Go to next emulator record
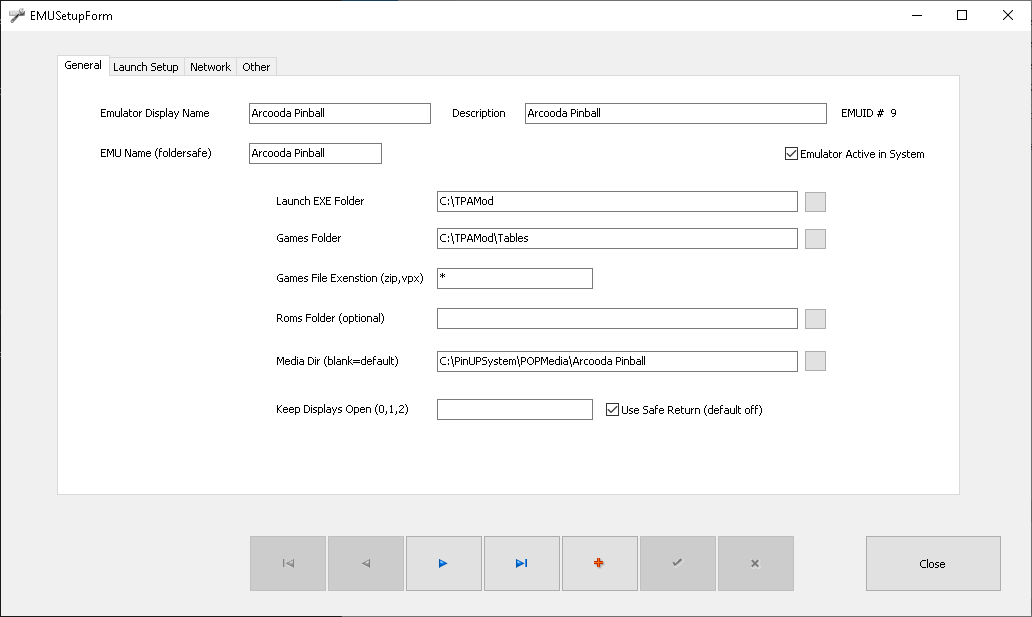 [443, 564]
